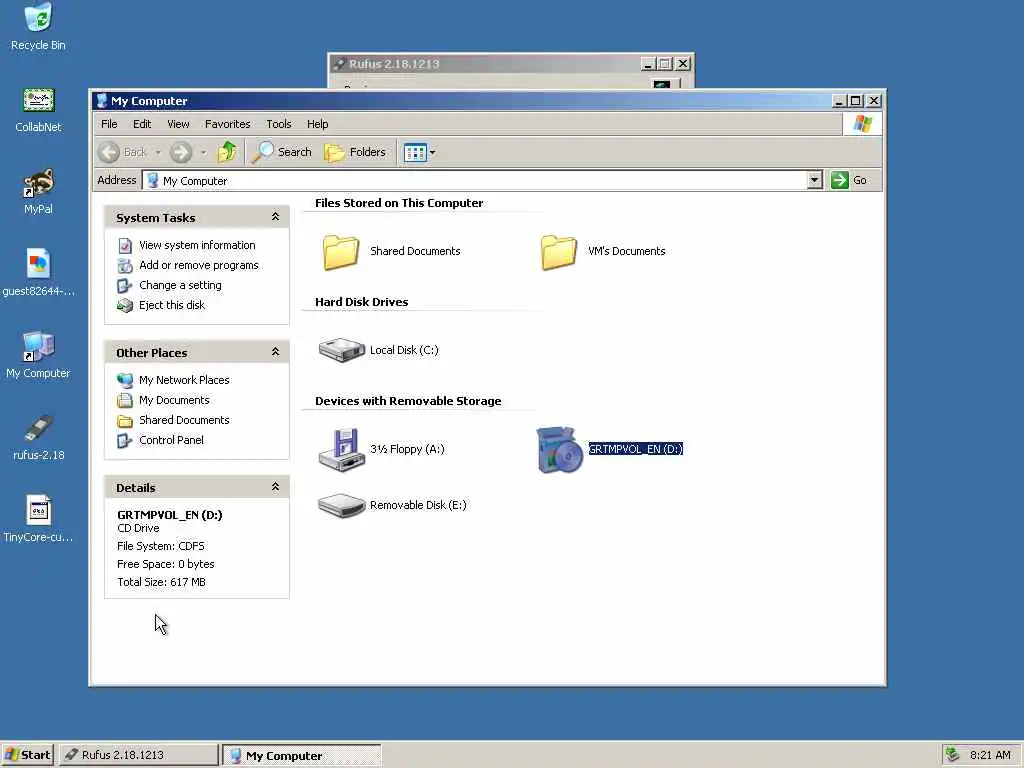The image size is (1024, 768).
Task: Select the TinyCore-cu... desktop file
Action: [x=38, y=520]
